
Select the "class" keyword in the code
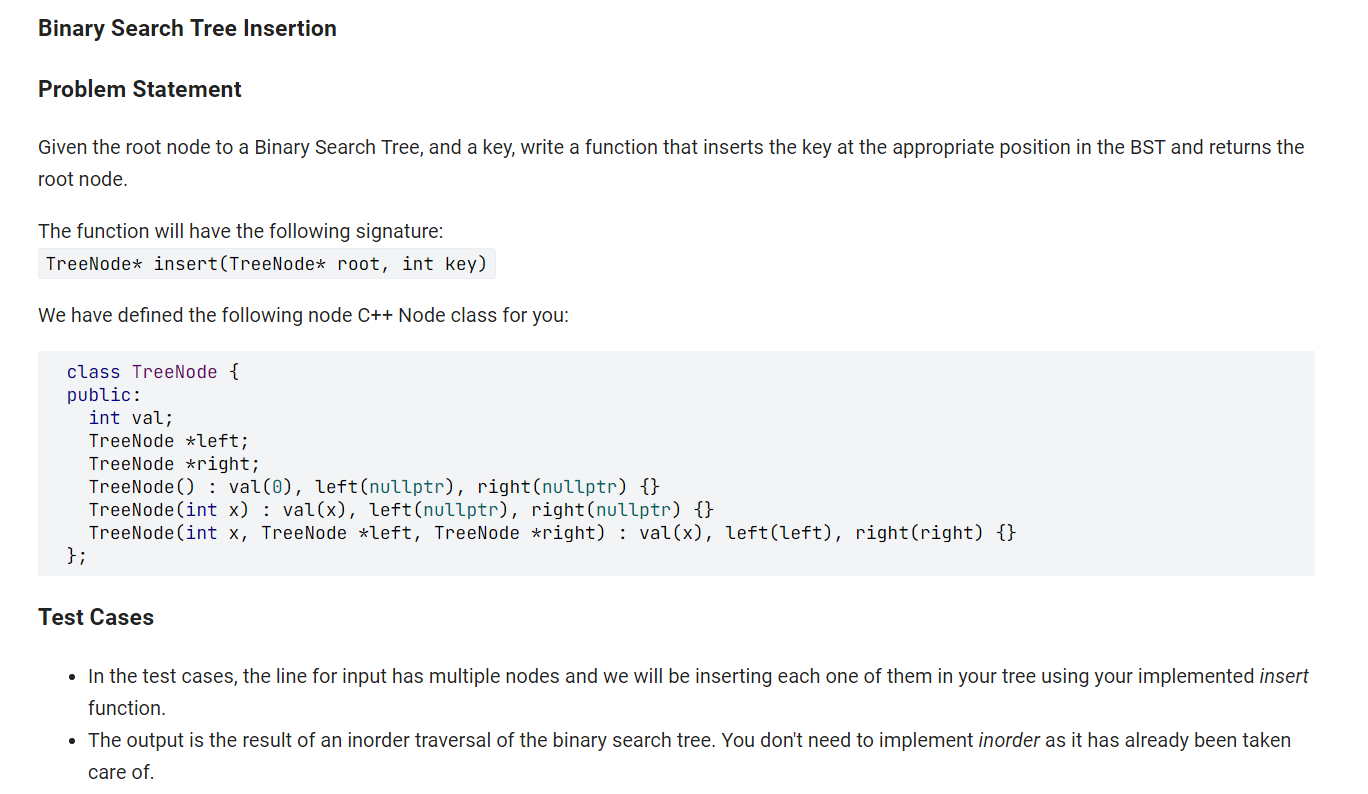tap(93, 371)
